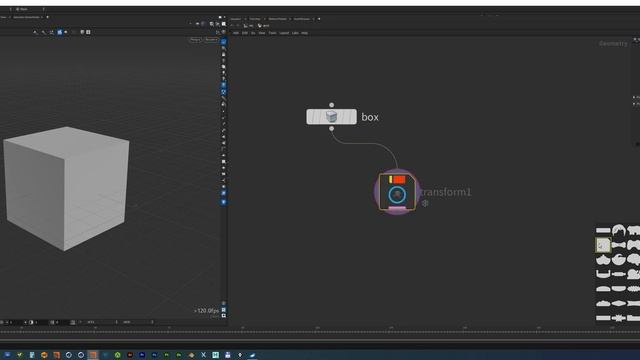
Task: Pick the arch-shaped node shape in palette
Action: (619, 230)
